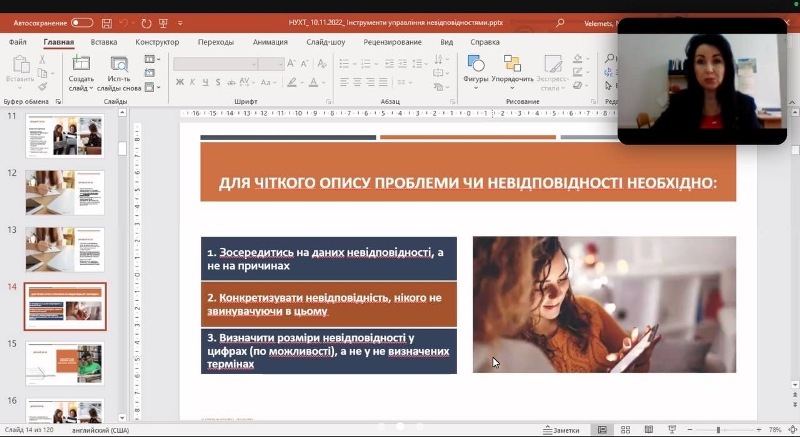Click the Redo circular arrow icon
The image size is (800, 437).
[x=146, y=23]
